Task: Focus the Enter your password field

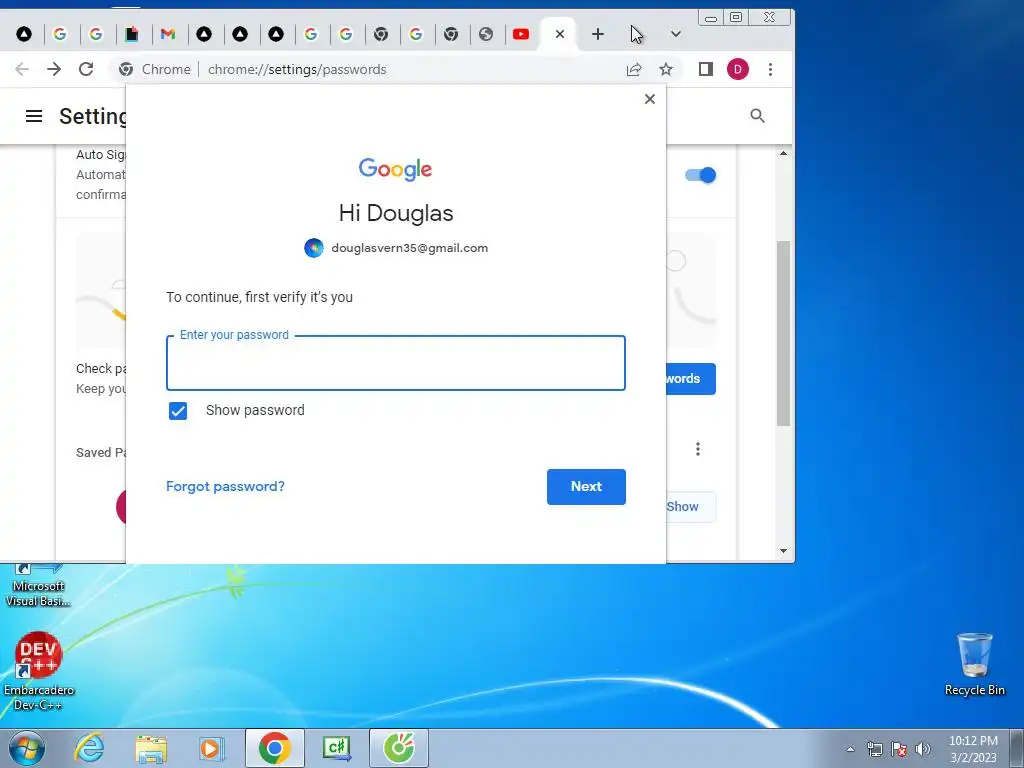Action: pyautogui.click(x=396, y=363)
